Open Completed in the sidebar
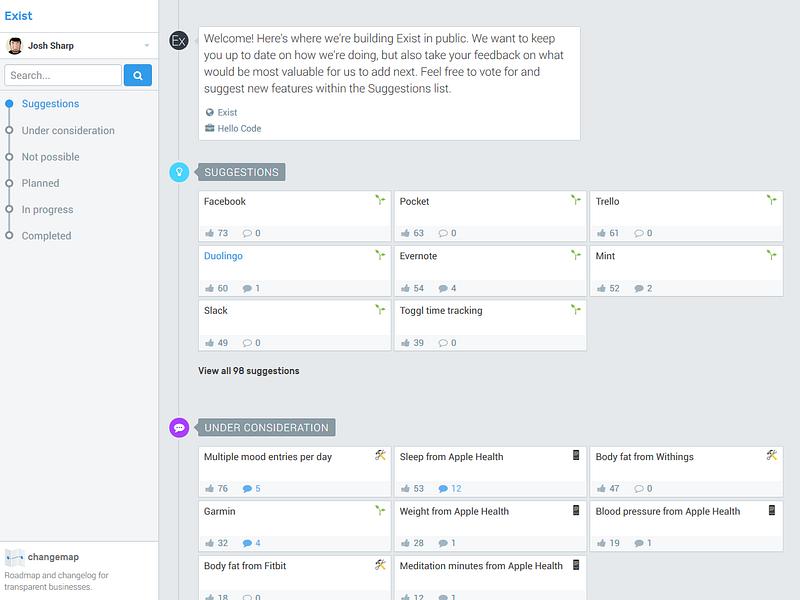The width and height of the screenshot is (800, 600). tap(46, 236)
